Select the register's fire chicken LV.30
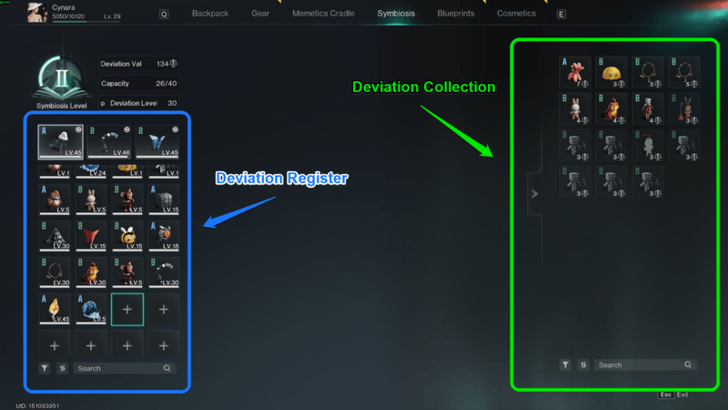The width and height of the screenshot is (728, 410). (91, 273)
